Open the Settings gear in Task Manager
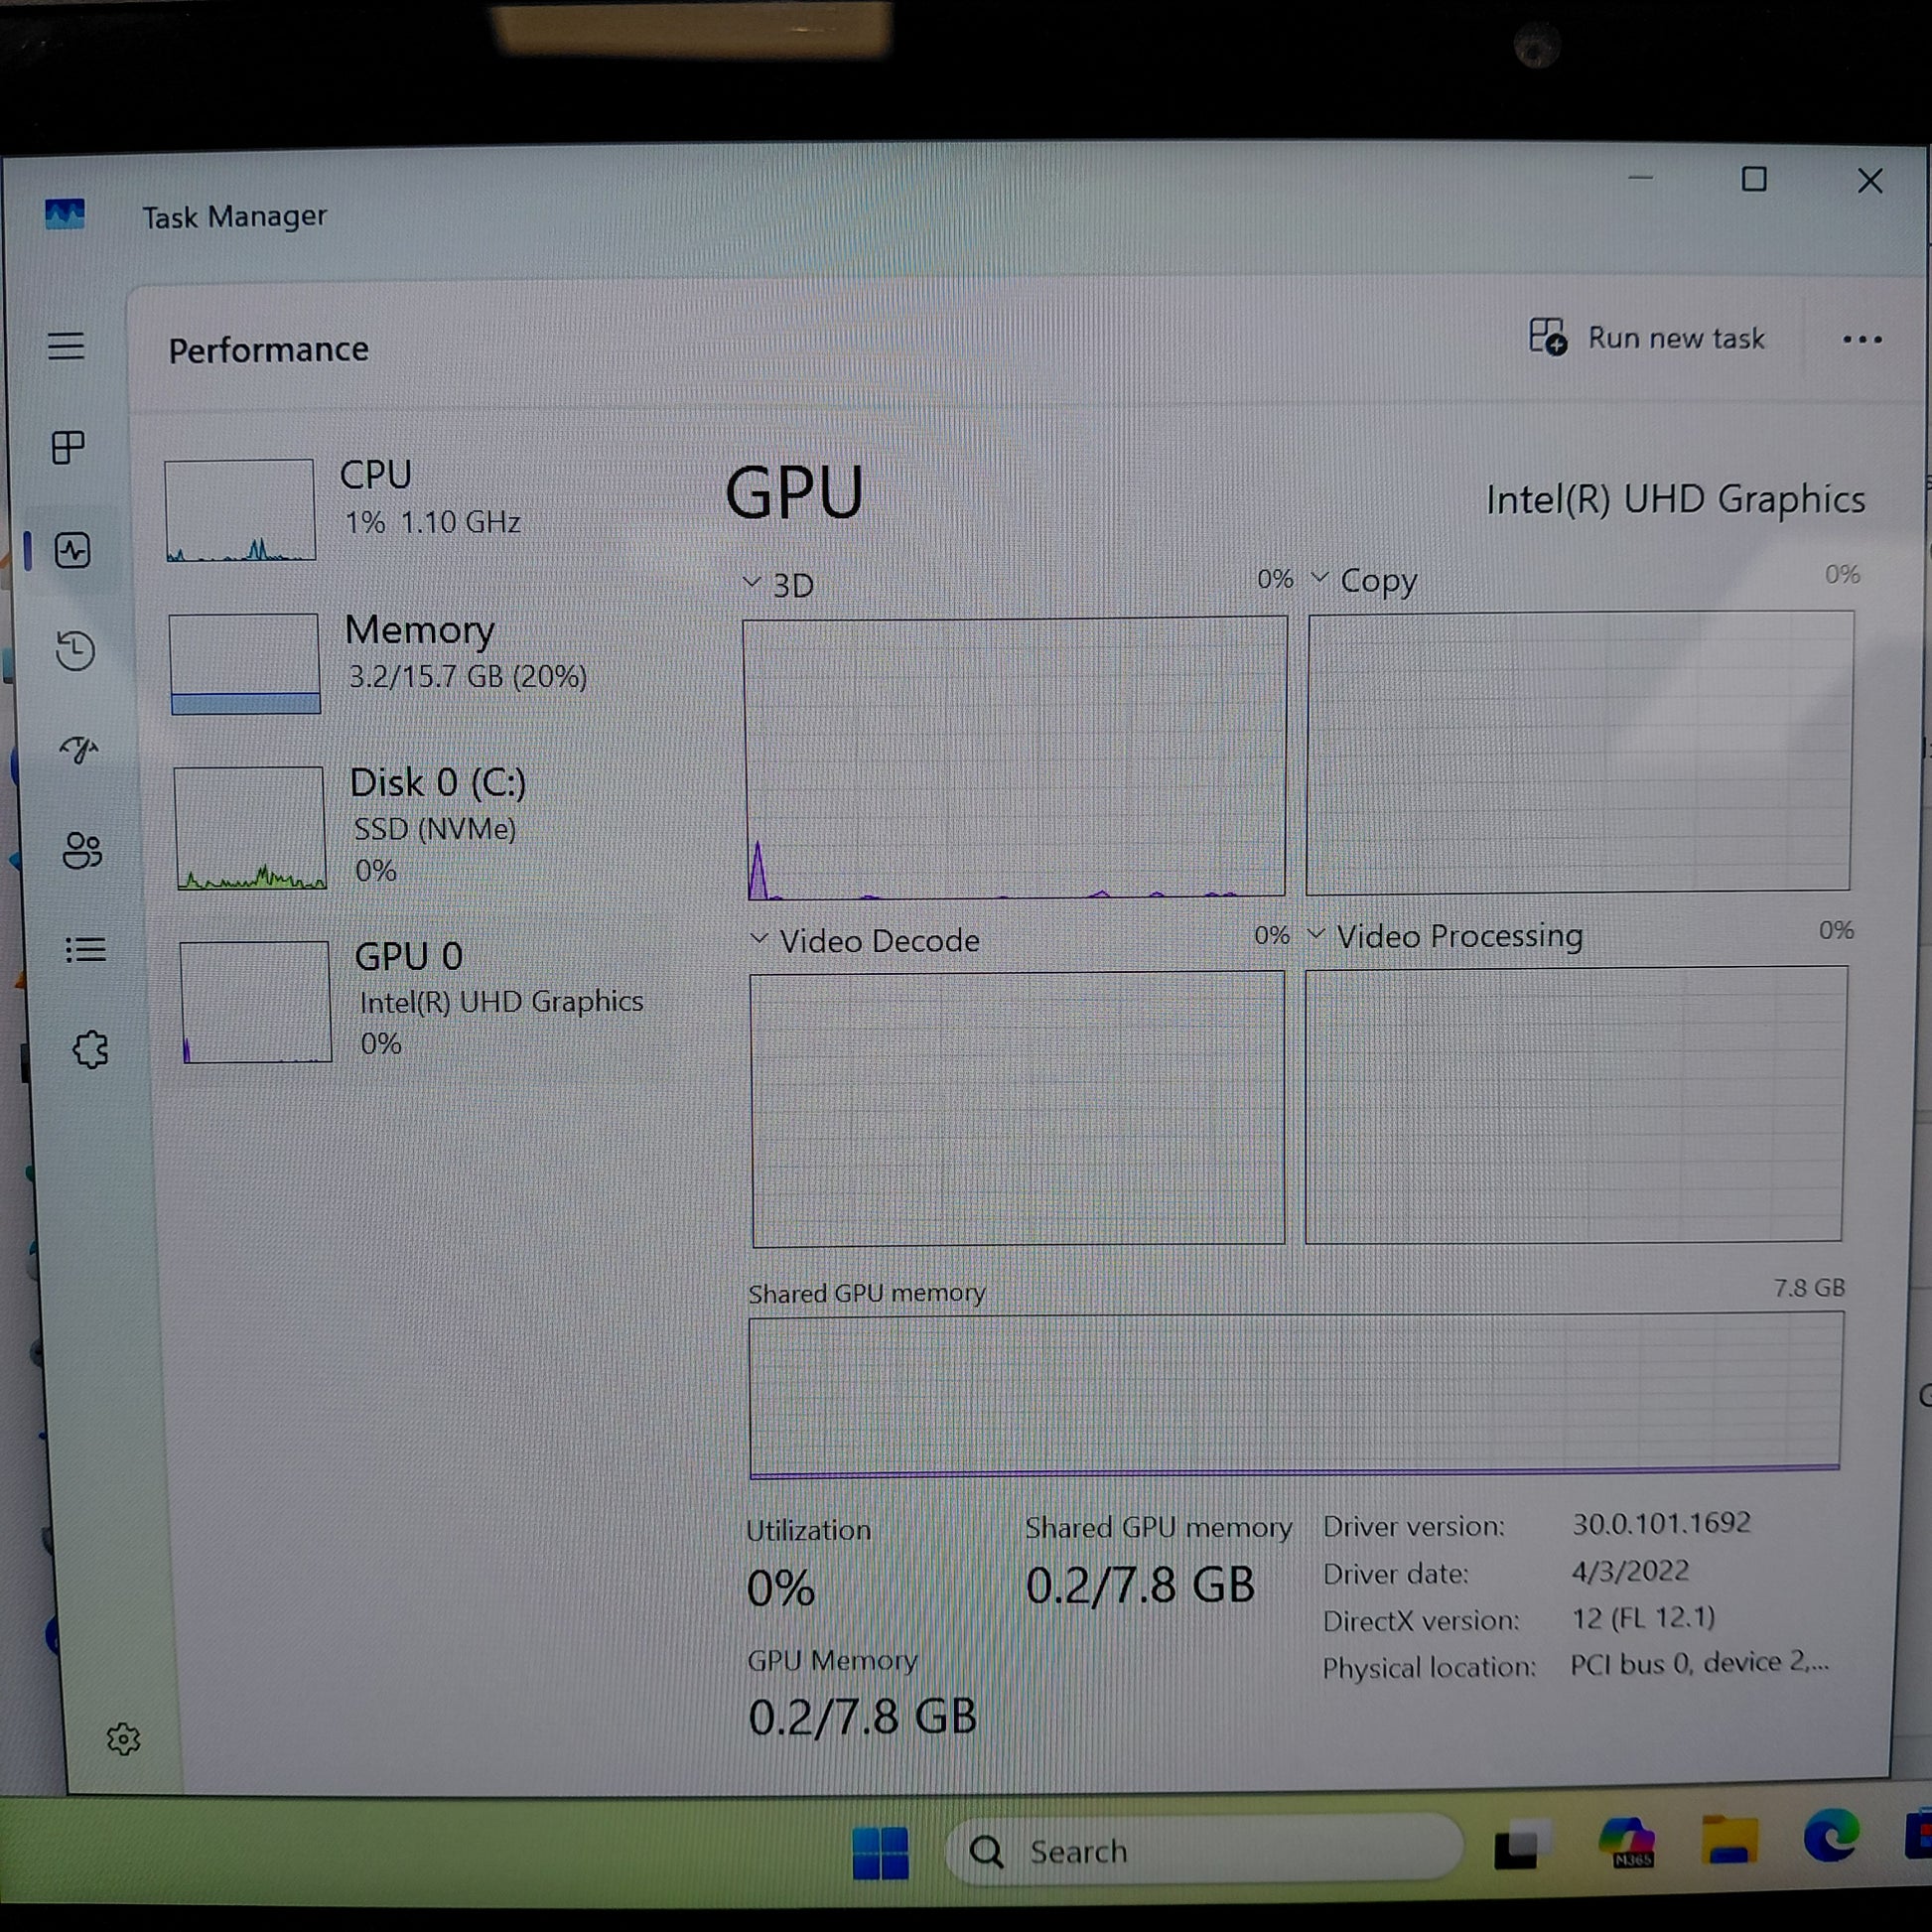 pos(123,1739)
